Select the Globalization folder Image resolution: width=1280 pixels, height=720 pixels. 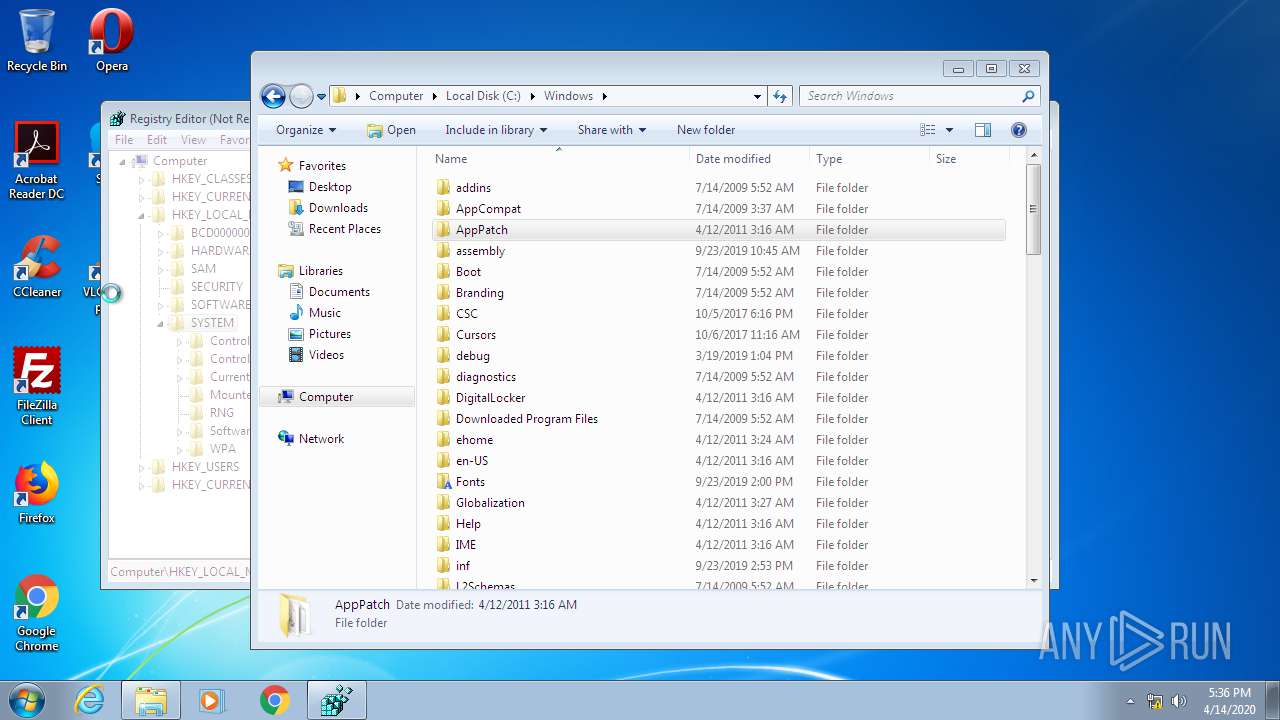coord(490,503)
